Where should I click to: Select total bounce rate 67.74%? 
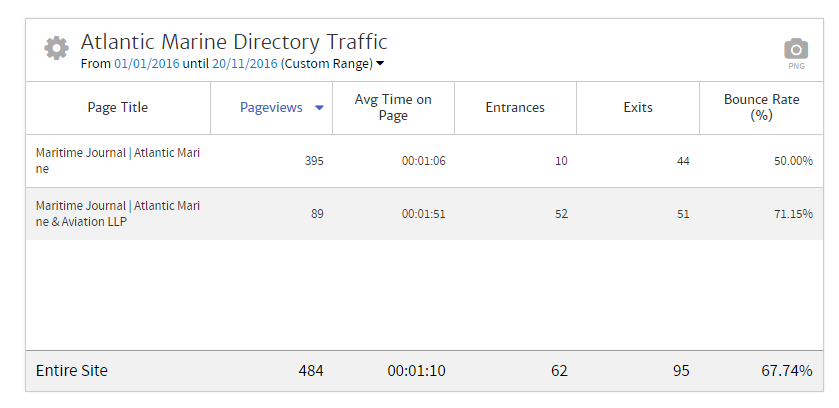coord(787,371)
